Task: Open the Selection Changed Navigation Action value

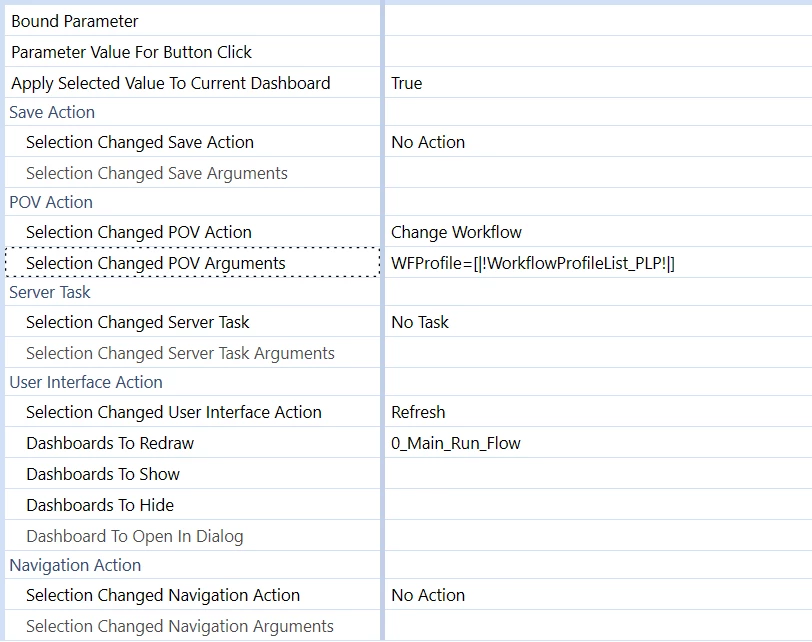Action: [598, 595]
